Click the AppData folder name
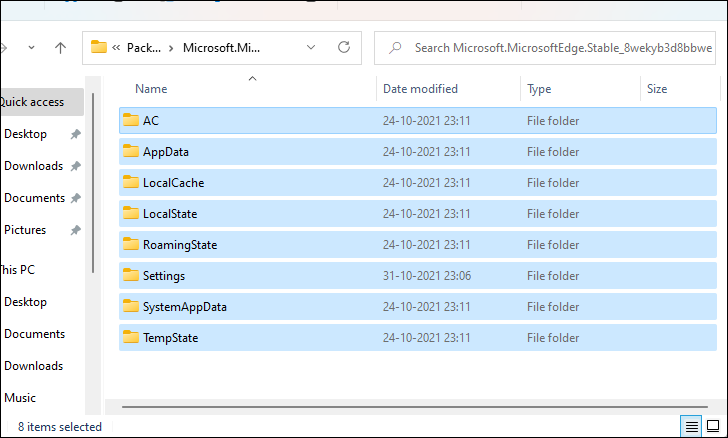The height and width of the screenshot is (438, 728). click(166, 152)
